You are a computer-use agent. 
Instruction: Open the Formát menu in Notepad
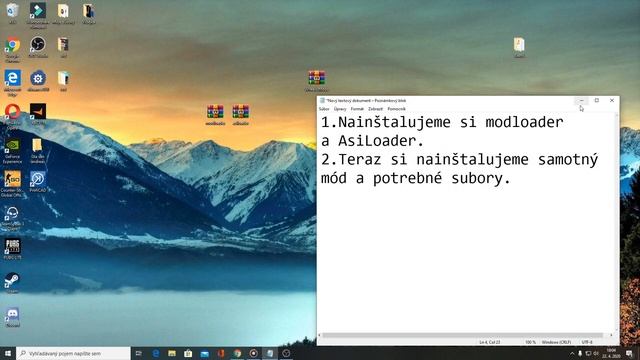coord(357,109)
